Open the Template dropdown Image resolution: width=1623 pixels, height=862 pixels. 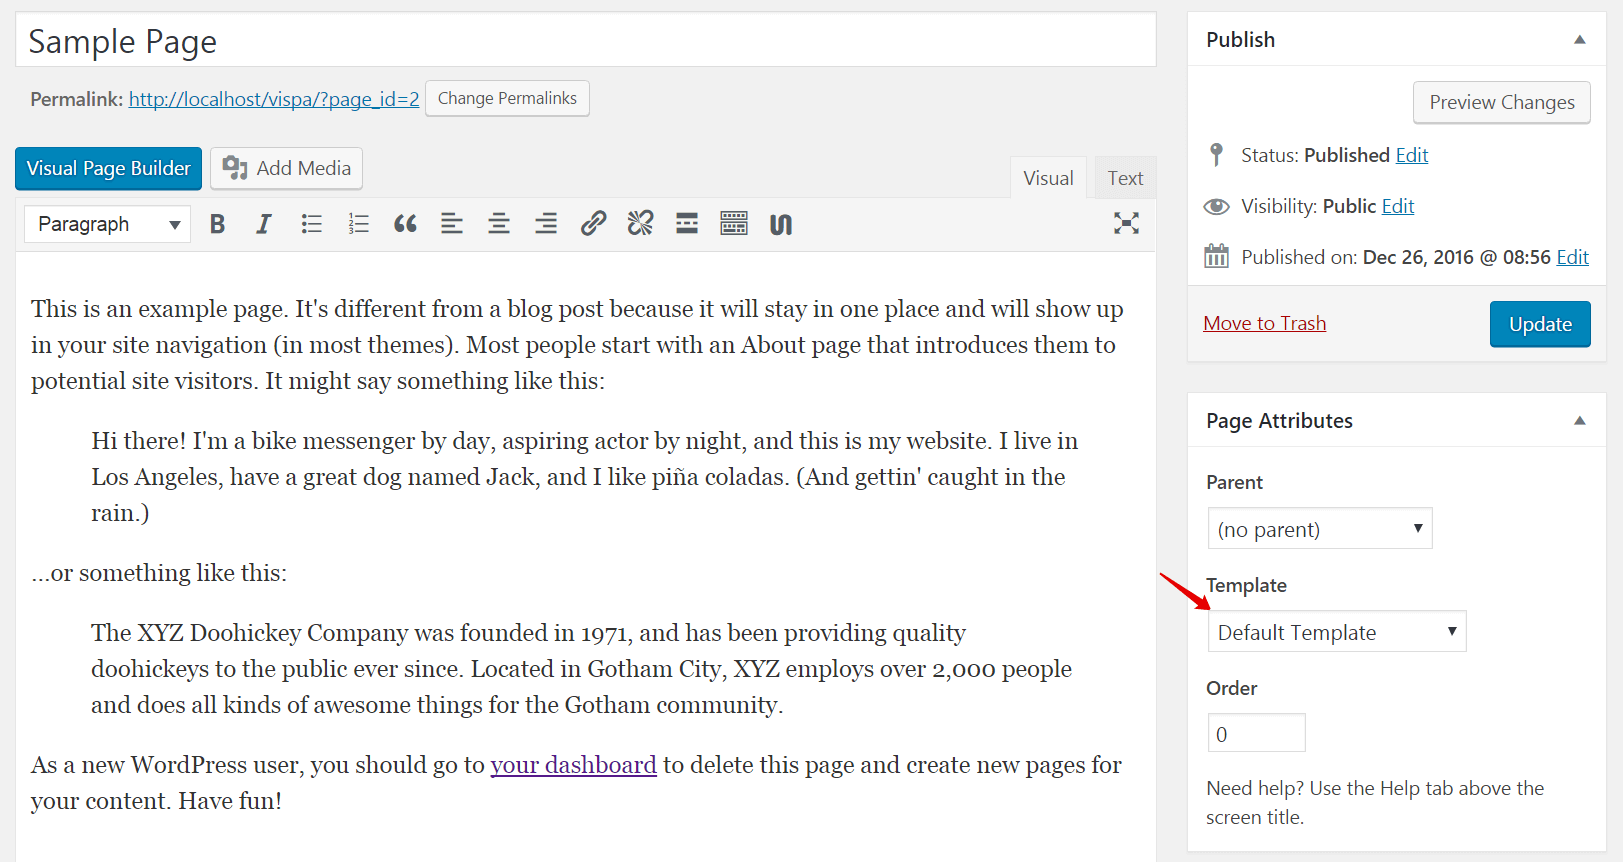click(1336, 632)
